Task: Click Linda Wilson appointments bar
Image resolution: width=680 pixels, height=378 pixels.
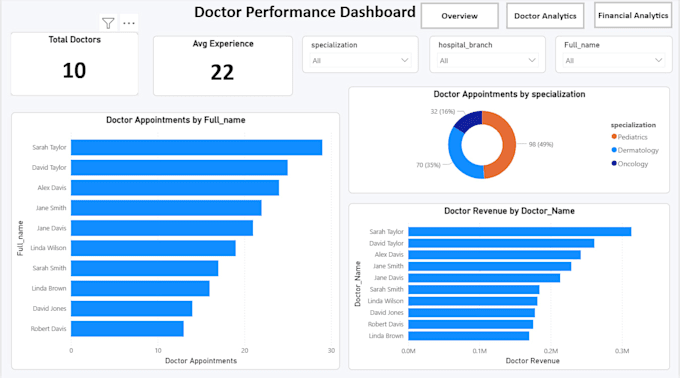Action: 153,248
